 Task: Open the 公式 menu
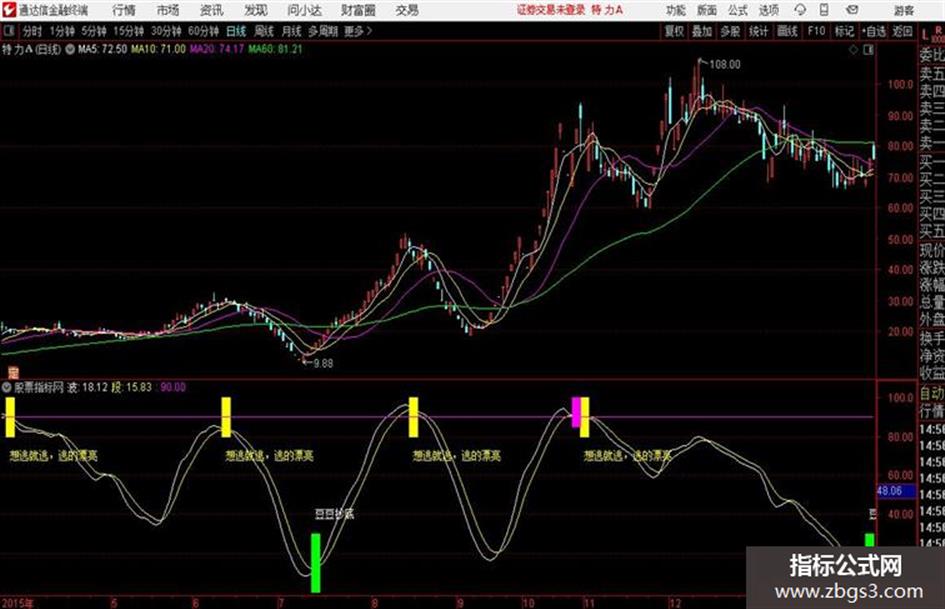pos(738,10)
